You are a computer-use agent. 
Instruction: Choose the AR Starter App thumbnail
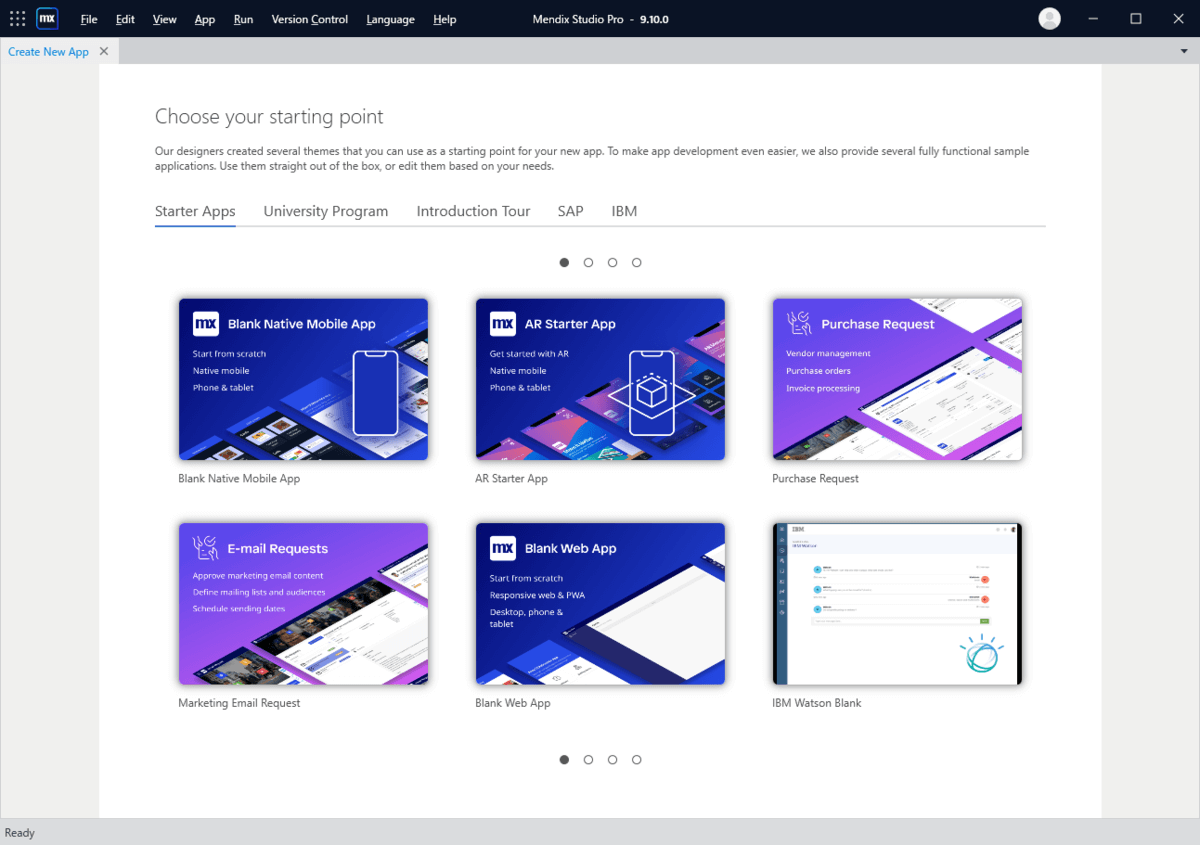[600, 379]
